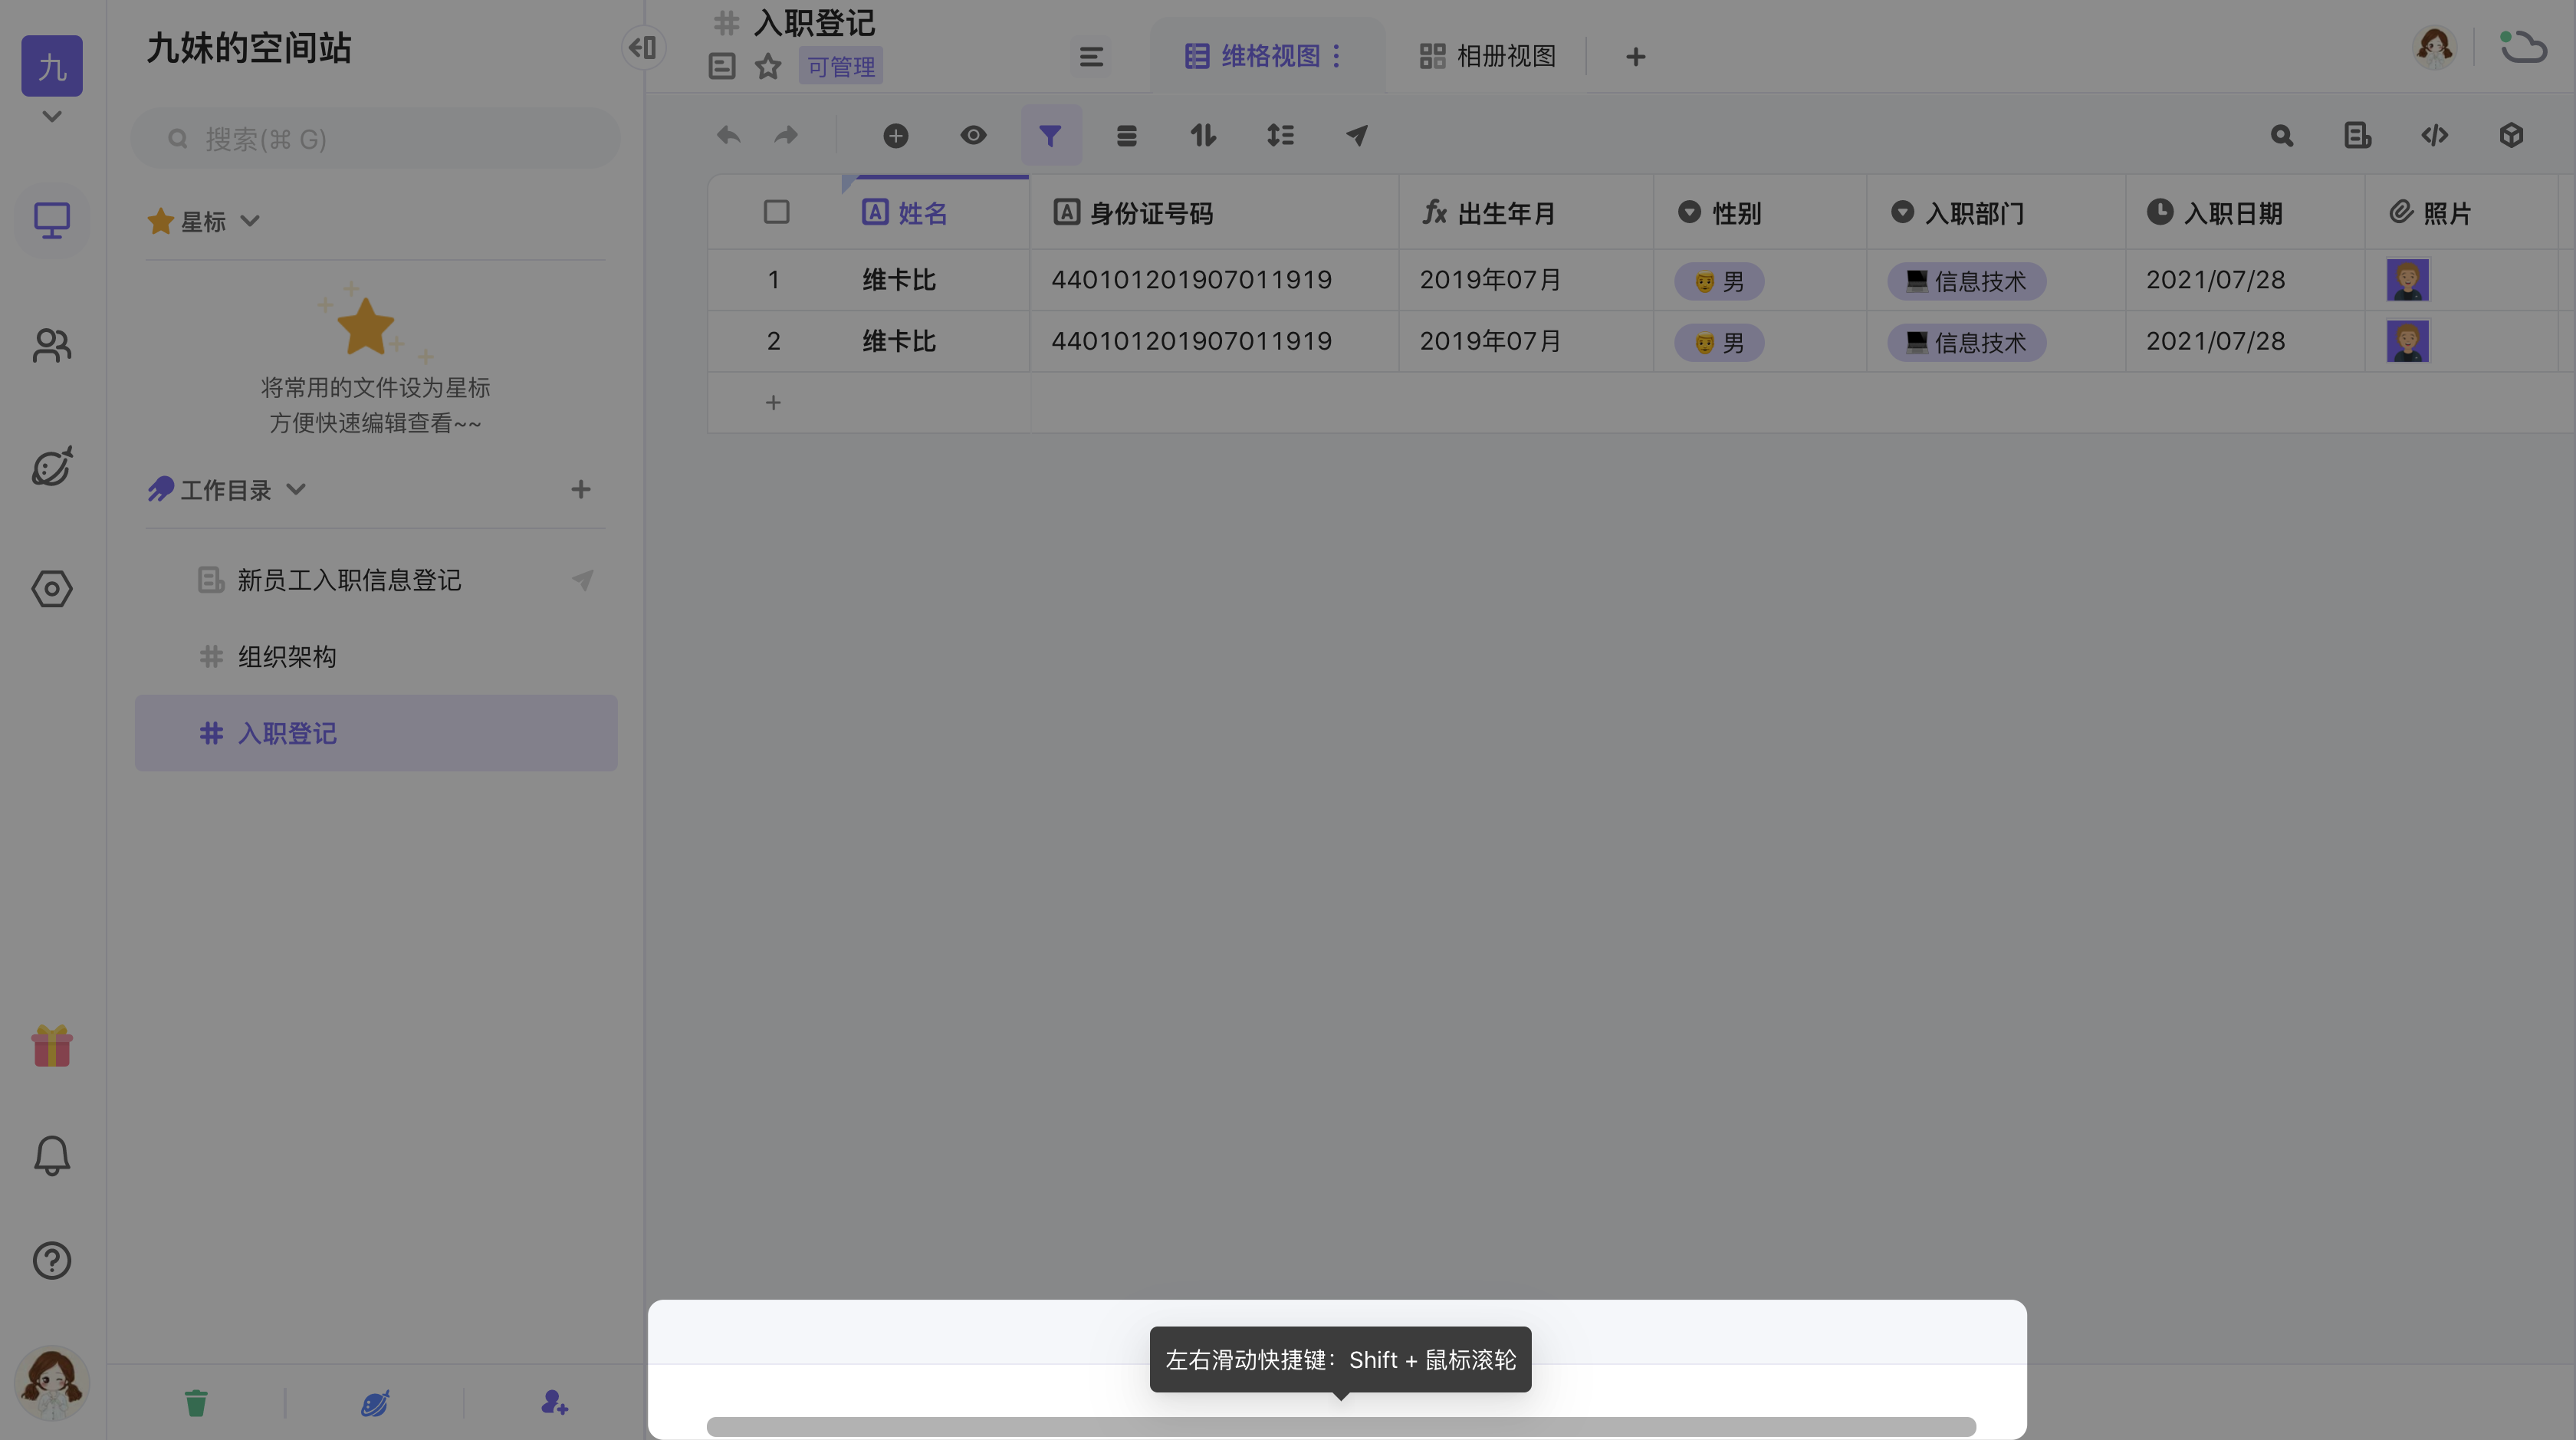Click the share paper plane tool
The height and width of the screenshot is (1440, 2576).
point(1357,135)
